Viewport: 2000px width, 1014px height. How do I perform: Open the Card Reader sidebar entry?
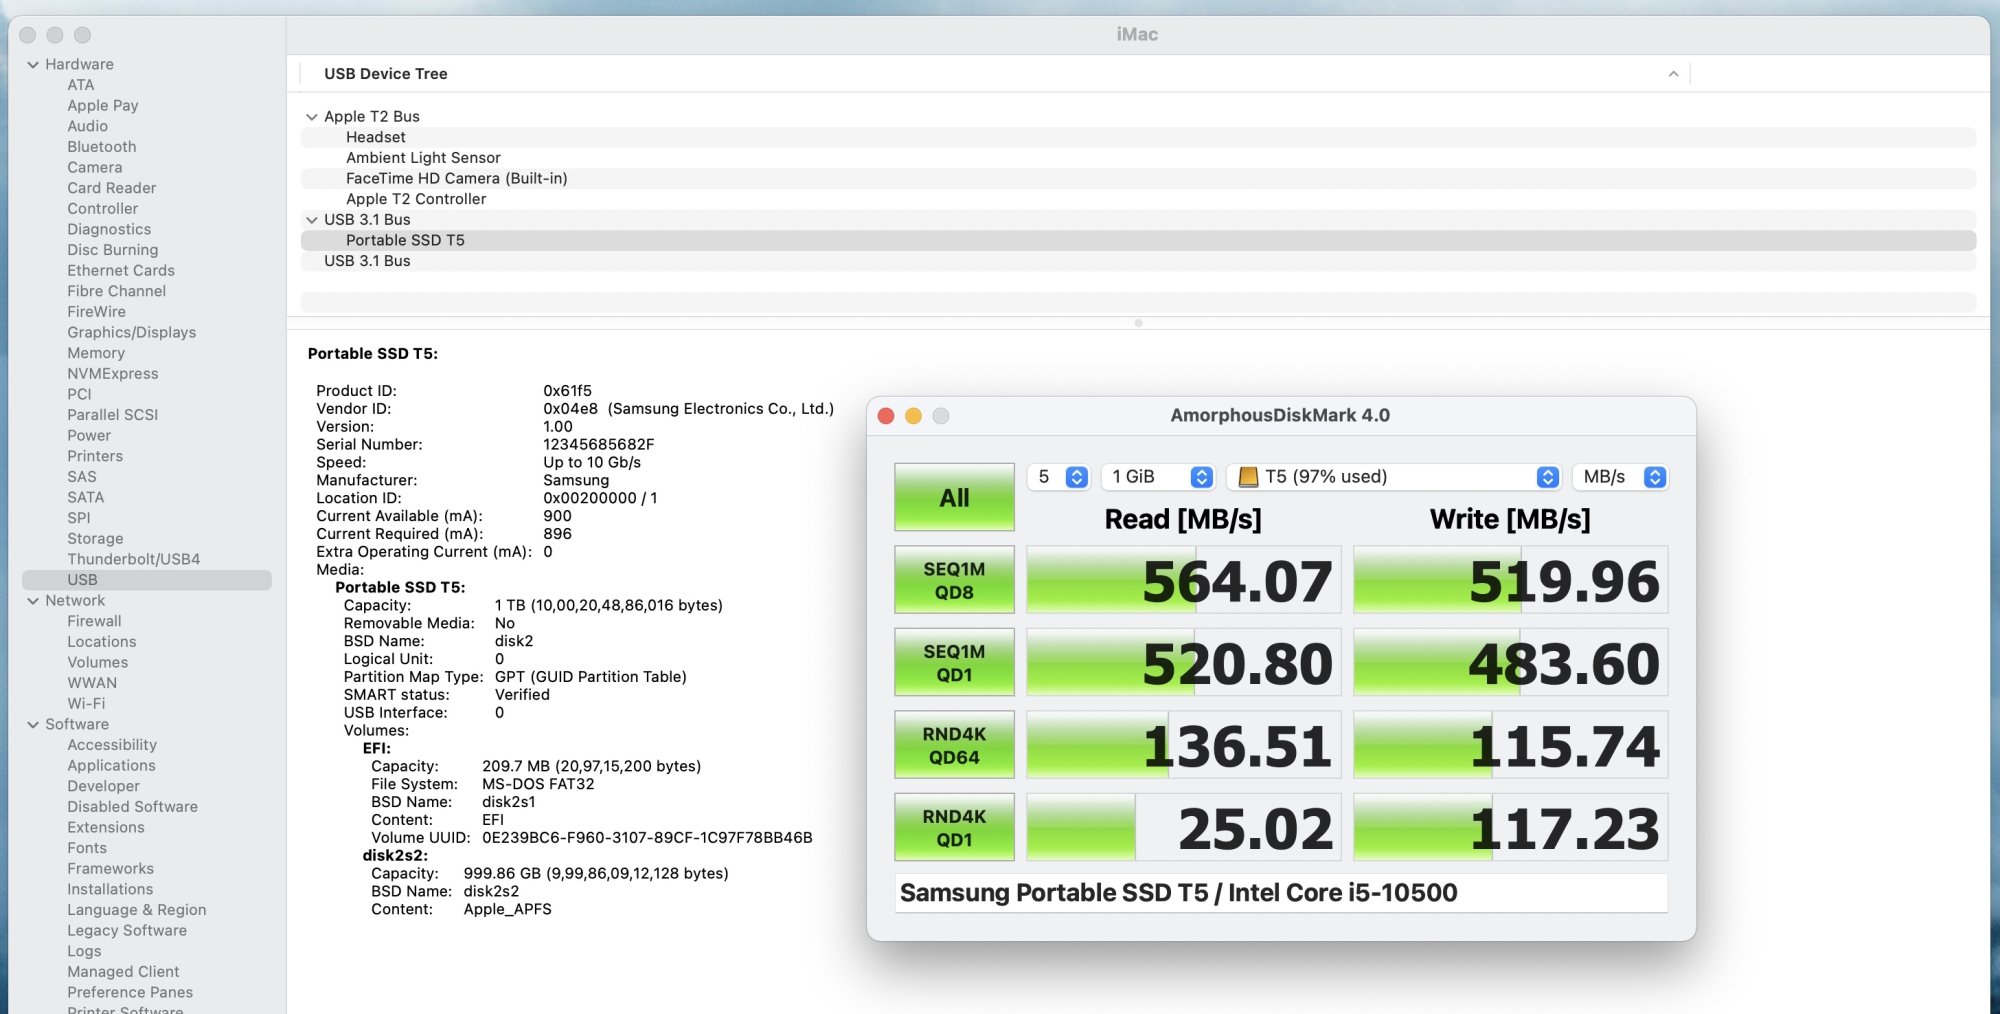[112, 188]
